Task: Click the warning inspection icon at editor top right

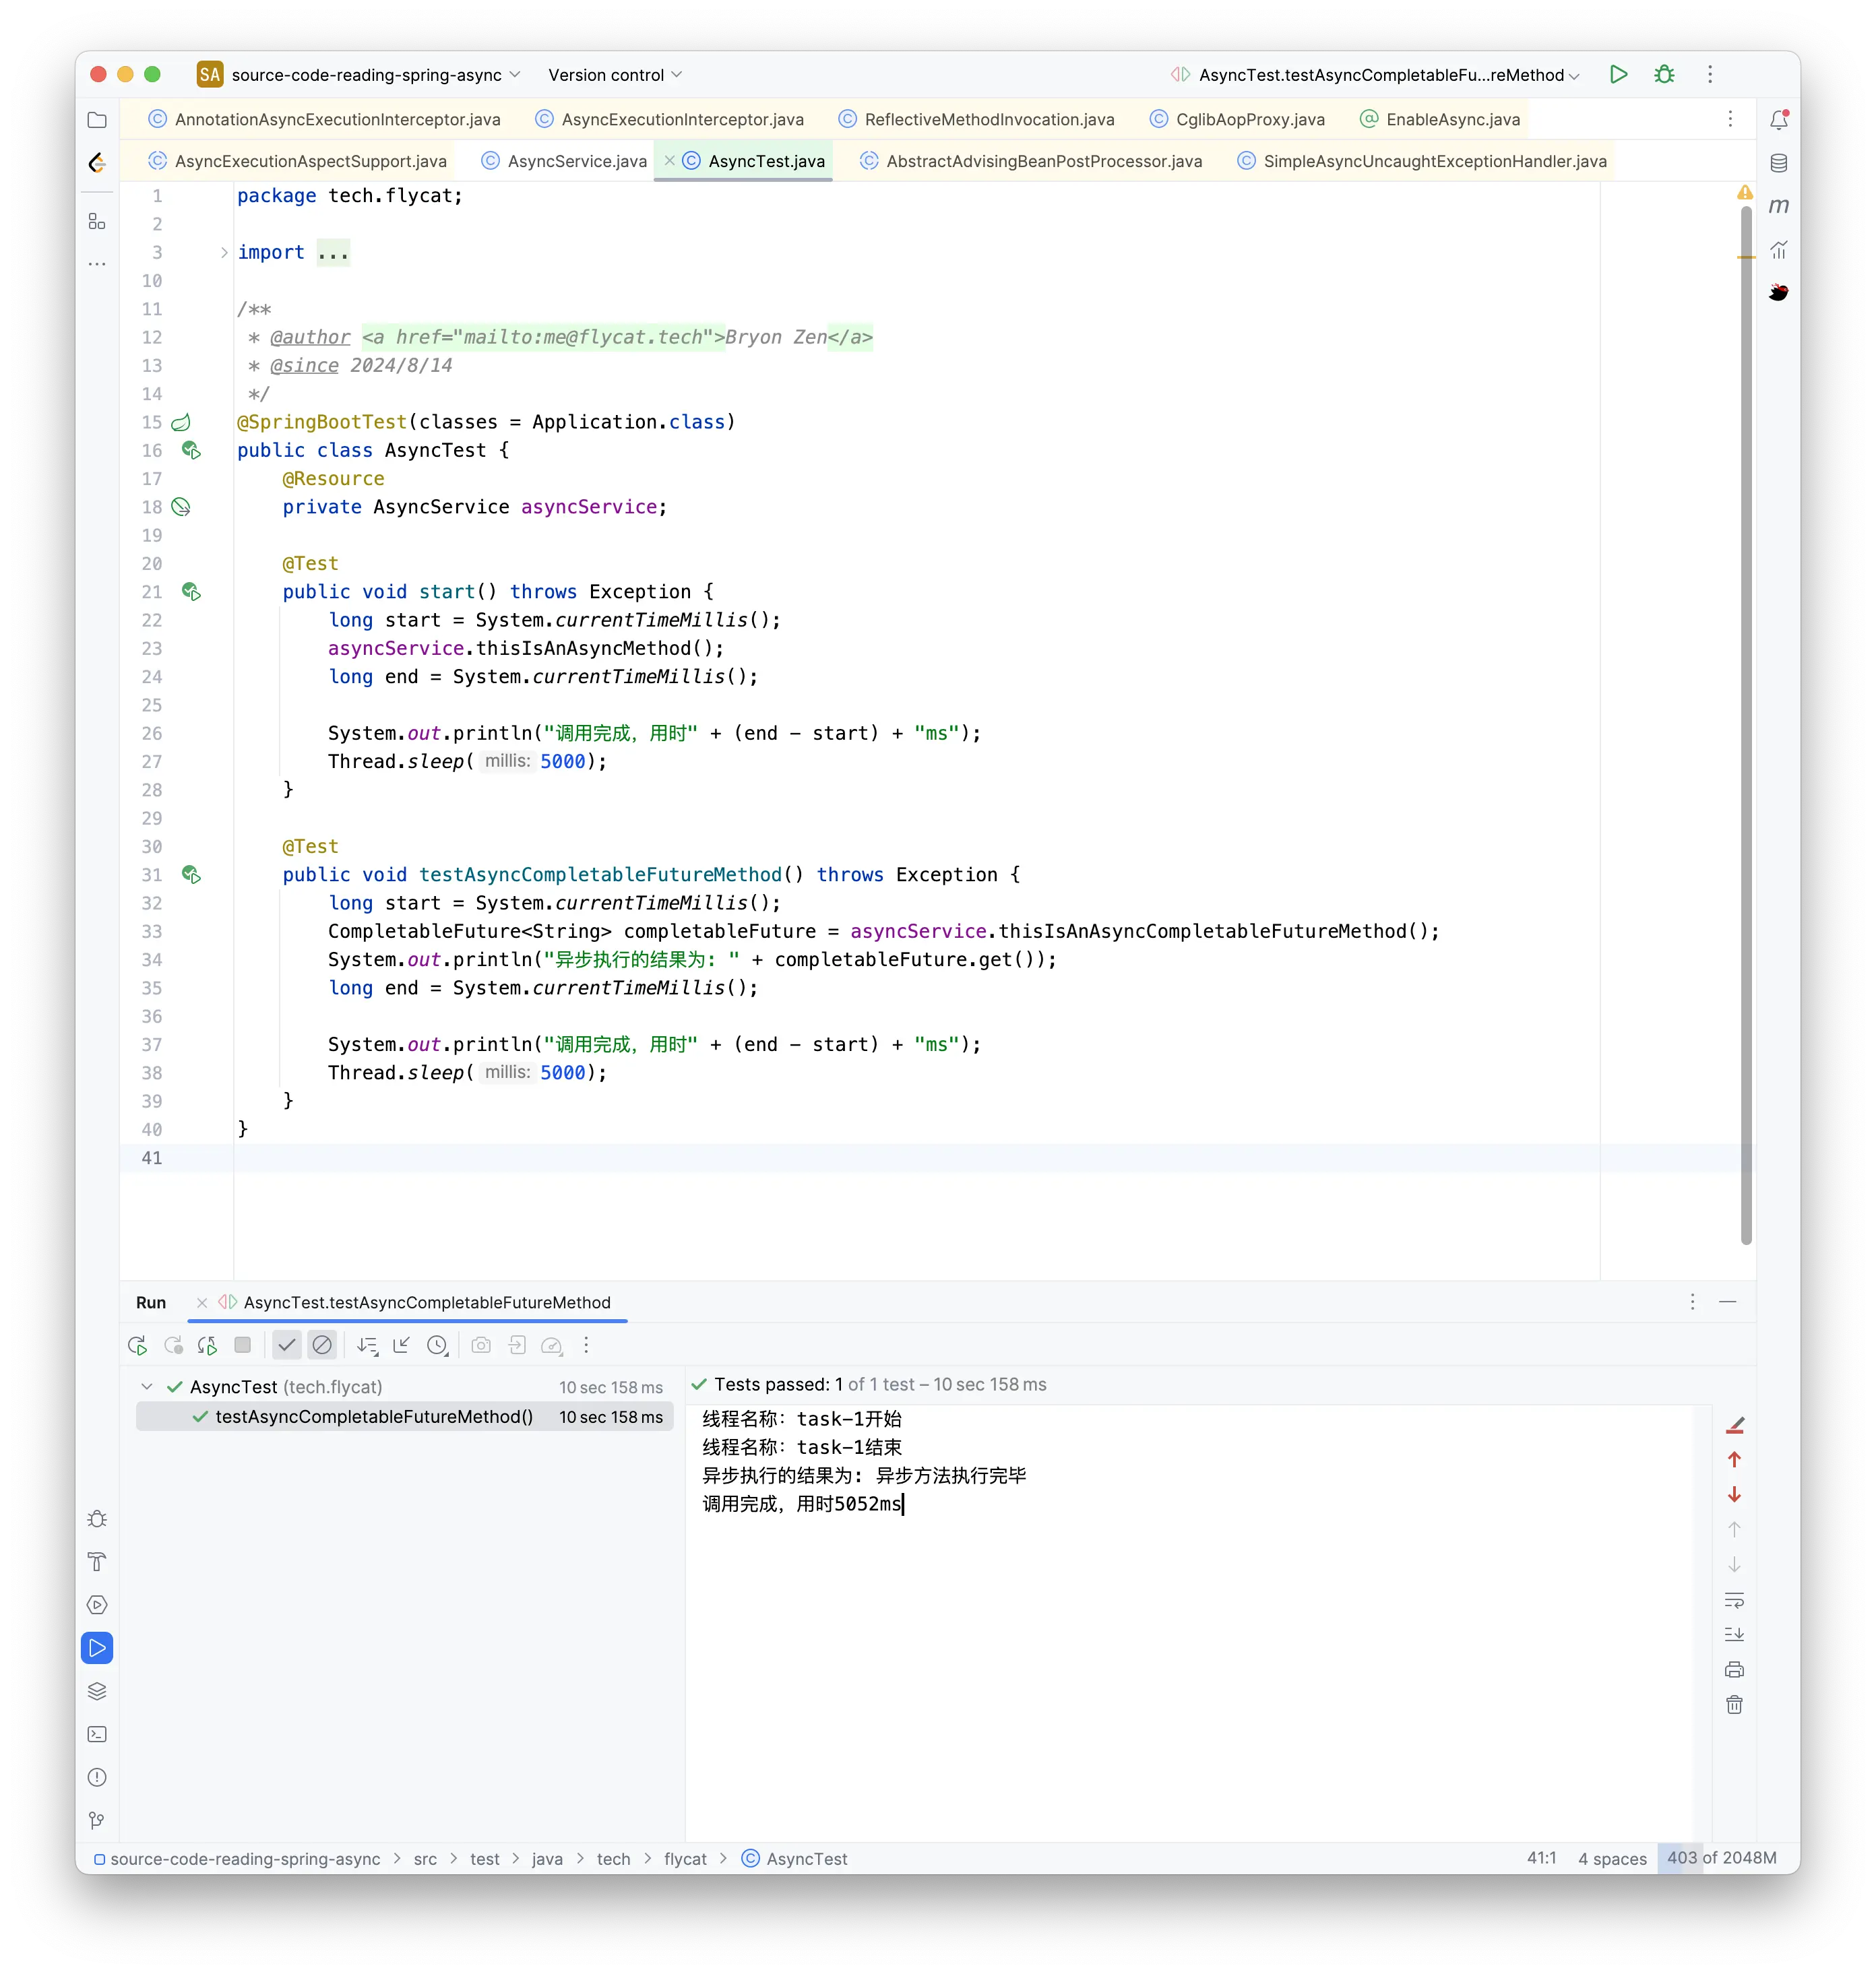Action: coord(1745,193)
